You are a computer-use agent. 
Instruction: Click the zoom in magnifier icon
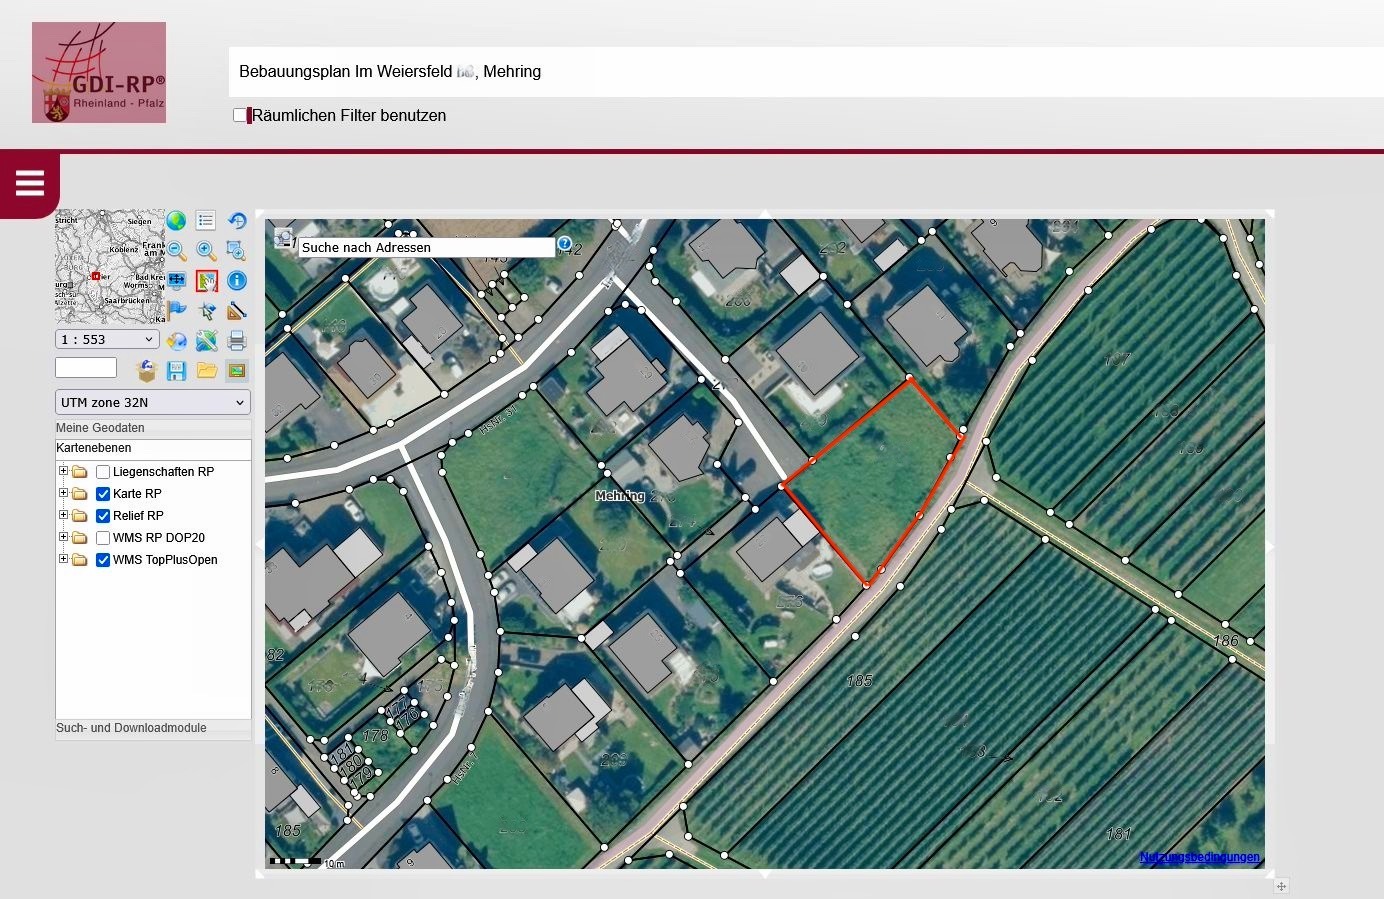pyautogui.click(x=206, y=251)
